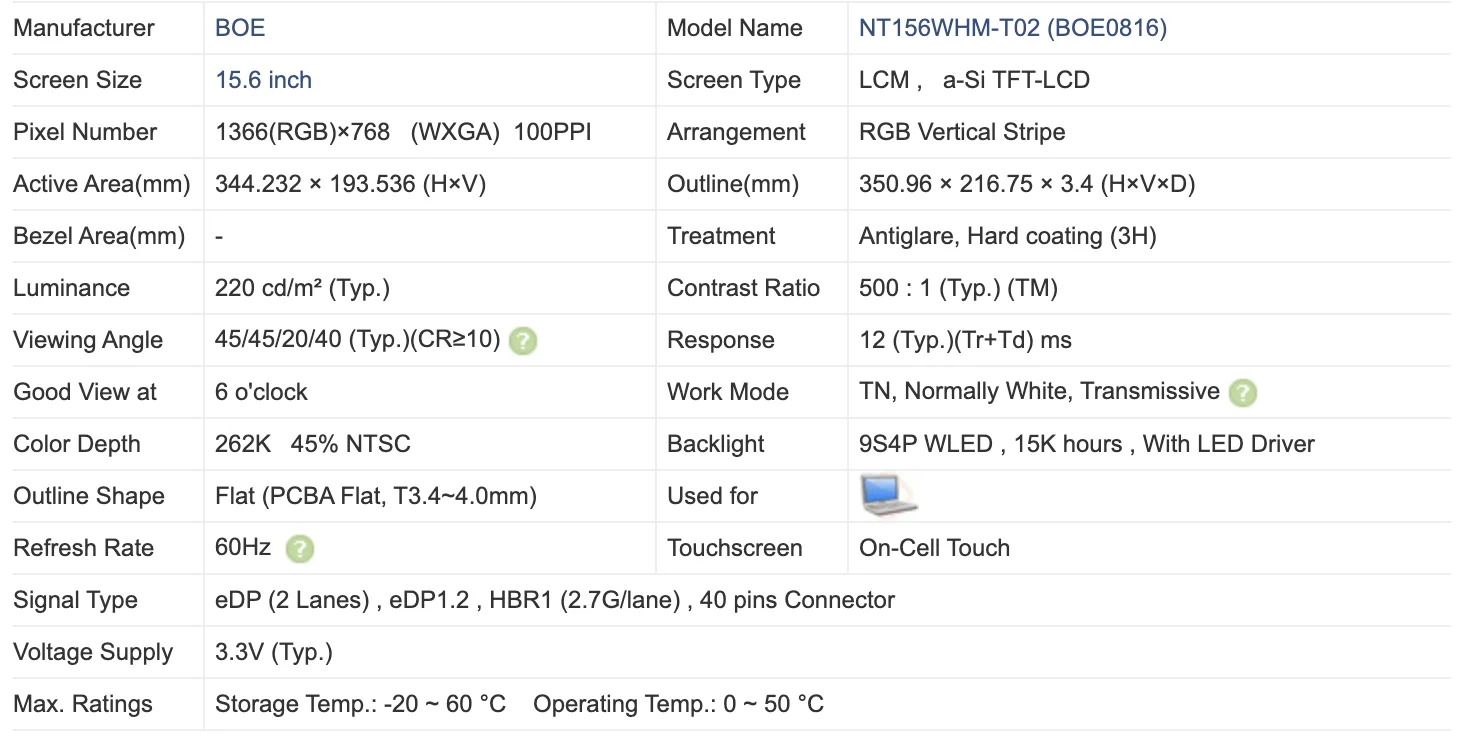This screenshot has width=1460, height=736.
Task: Click the "Active Area(mm)" row label
Action: 102,184
